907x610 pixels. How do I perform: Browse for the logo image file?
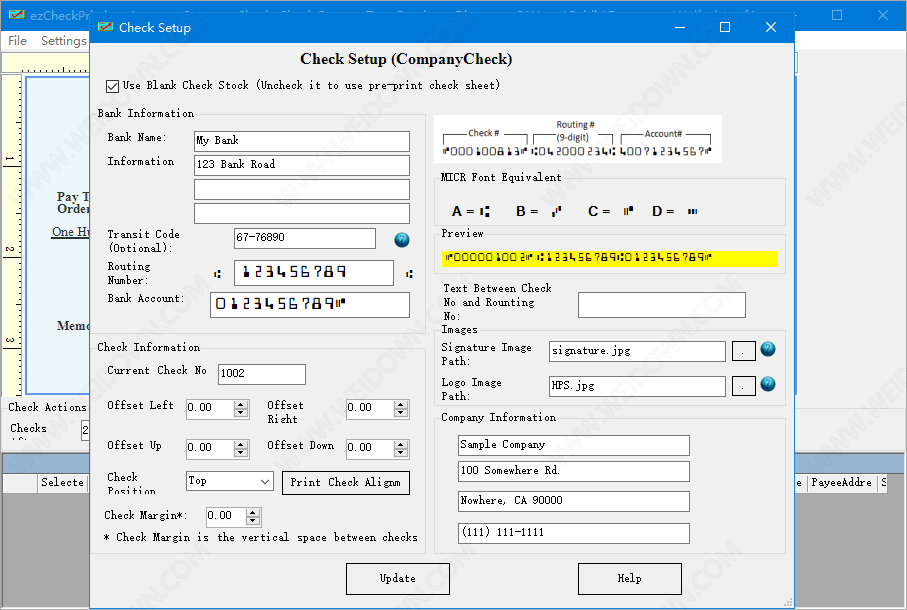pyautogui.click(x=743, y=386)
